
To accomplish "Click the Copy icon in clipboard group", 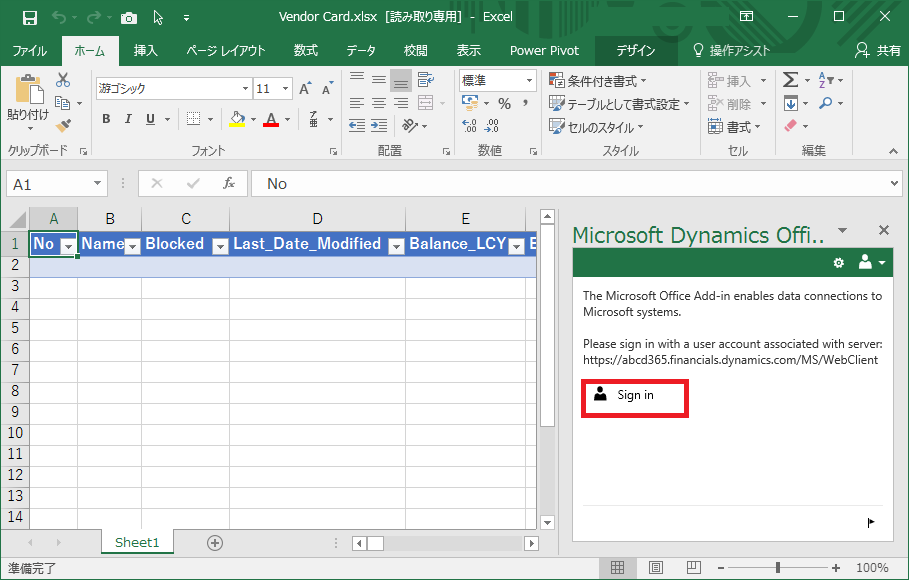I will tap(63, 103).
